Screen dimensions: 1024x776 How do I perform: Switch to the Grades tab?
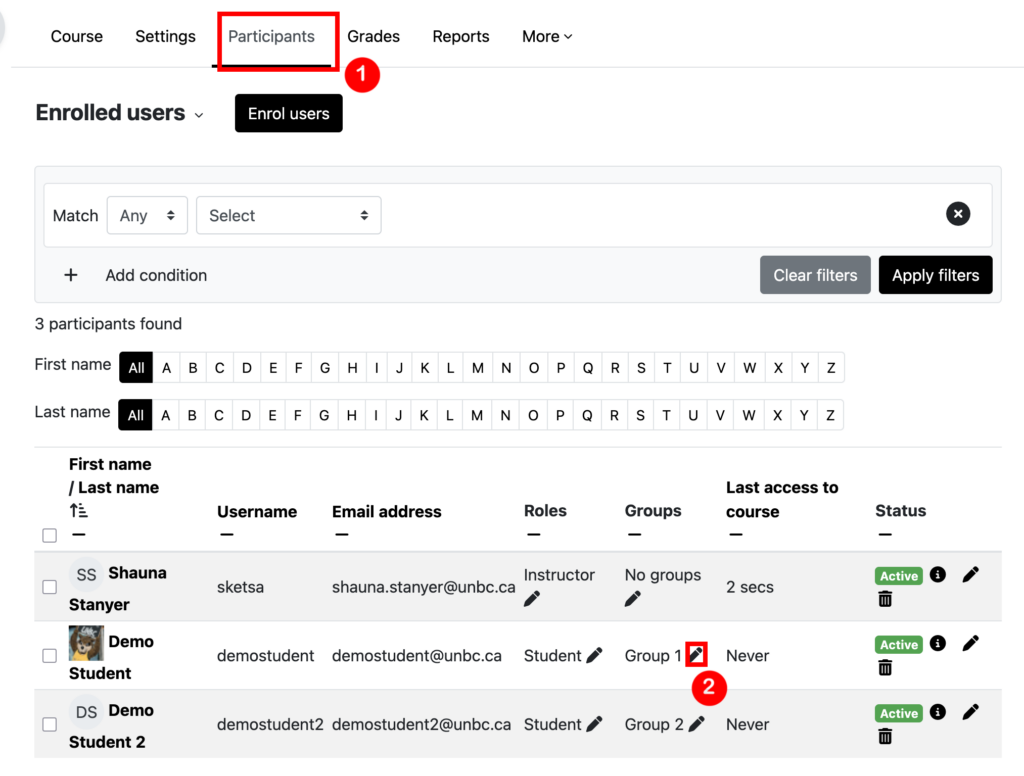click(374, 37)
